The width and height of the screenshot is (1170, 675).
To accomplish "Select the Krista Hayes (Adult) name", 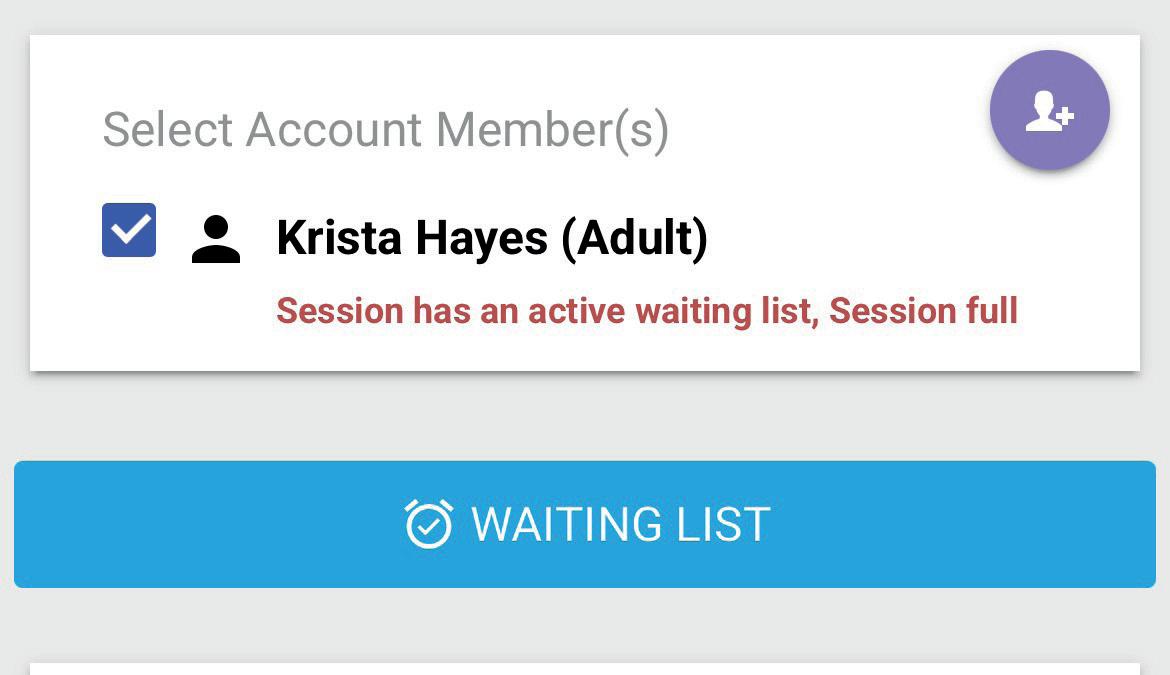I will click(492, 239).
